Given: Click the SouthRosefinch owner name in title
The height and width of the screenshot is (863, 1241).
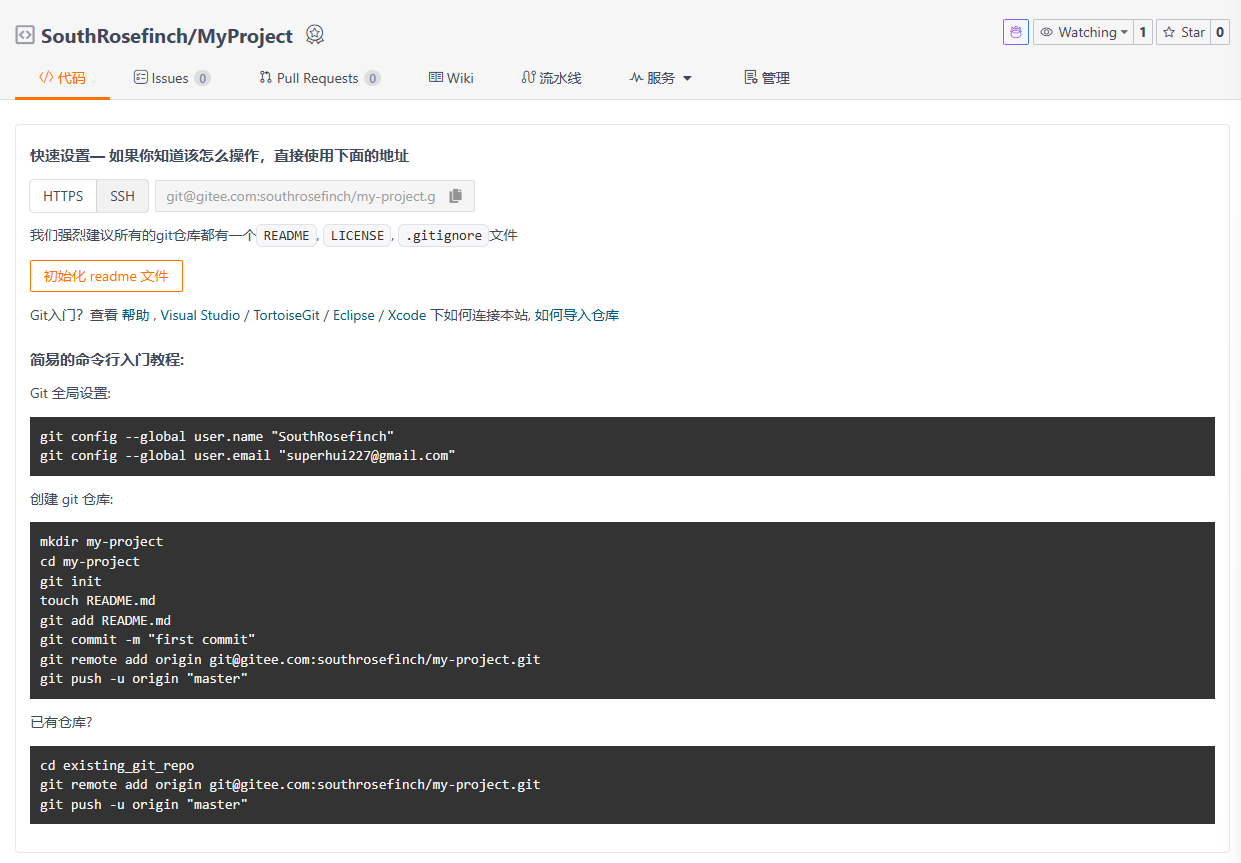Looking at the screenshot, I should pos(112,36).
